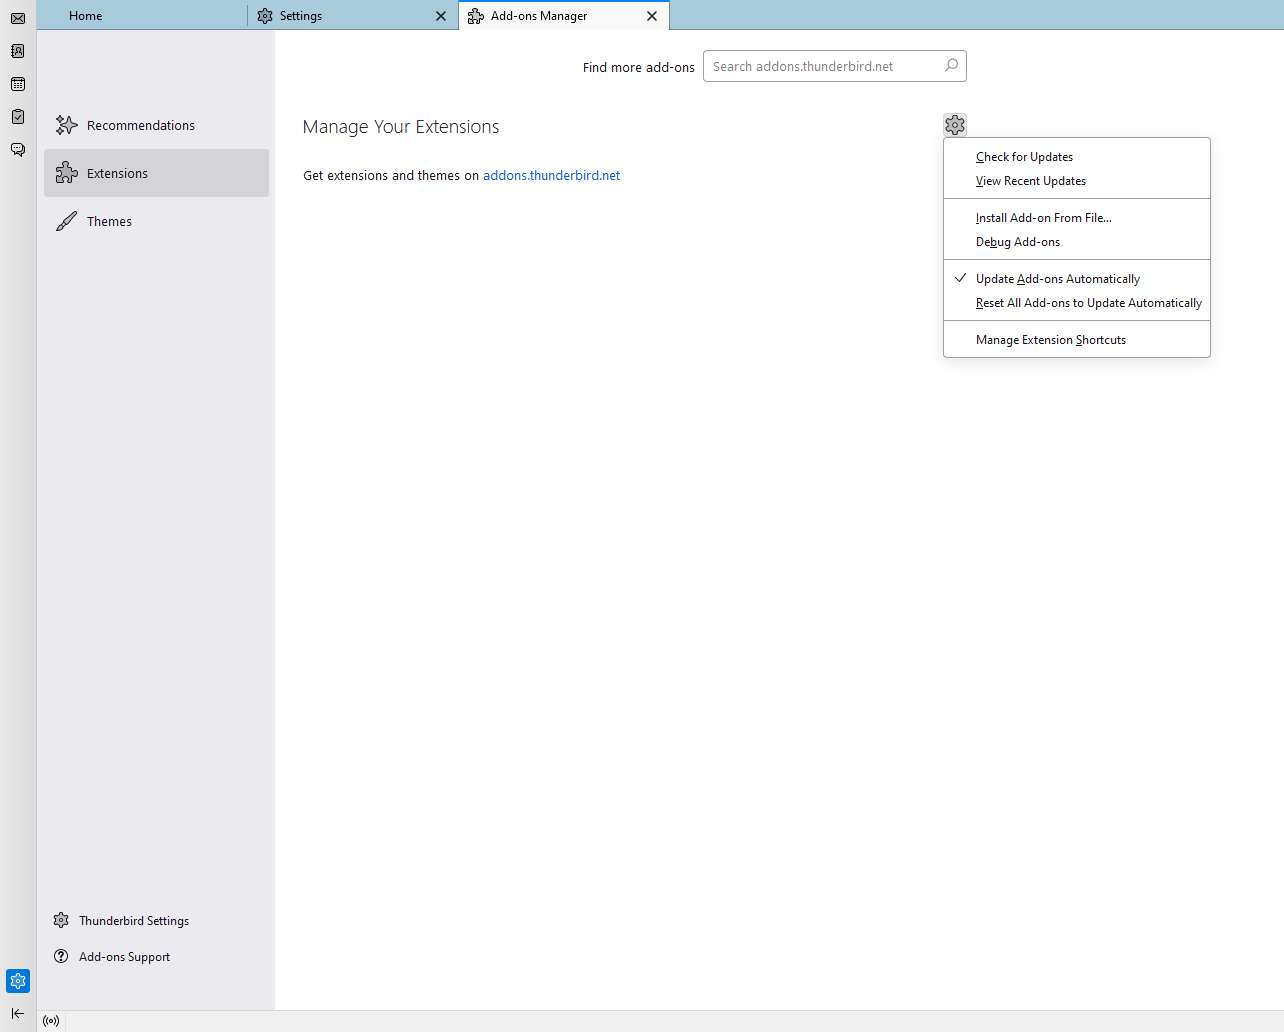Collapse the spaces toolbar with arrow icon
The height and width of the screenshot is (1032, 1284).
point(18,1013)
